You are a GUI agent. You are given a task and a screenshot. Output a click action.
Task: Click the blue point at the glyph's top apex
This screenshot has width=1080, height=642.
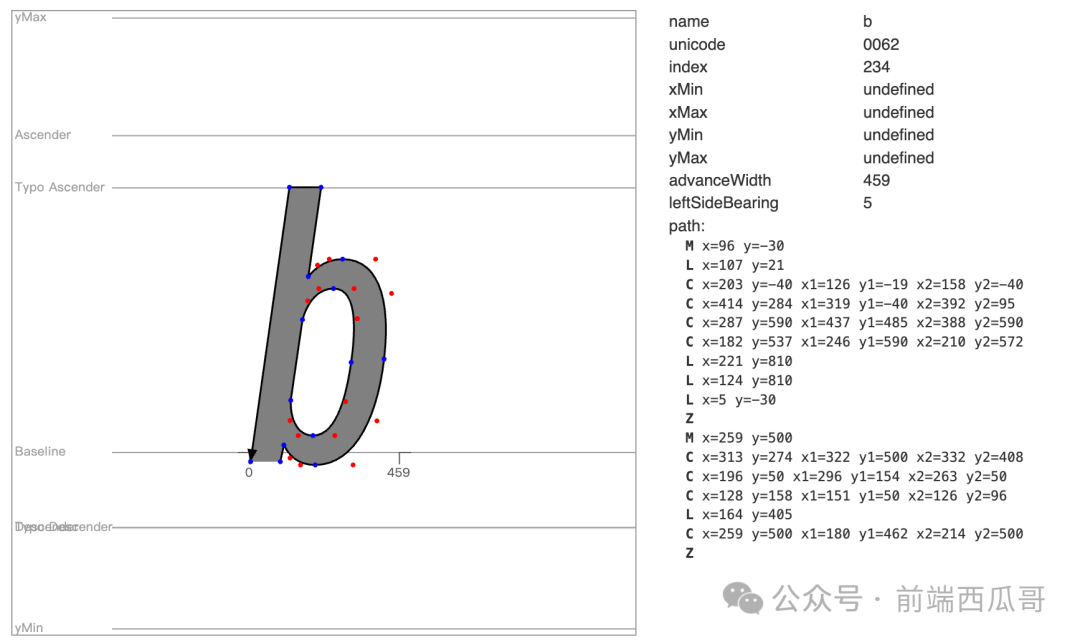(292, 188)
